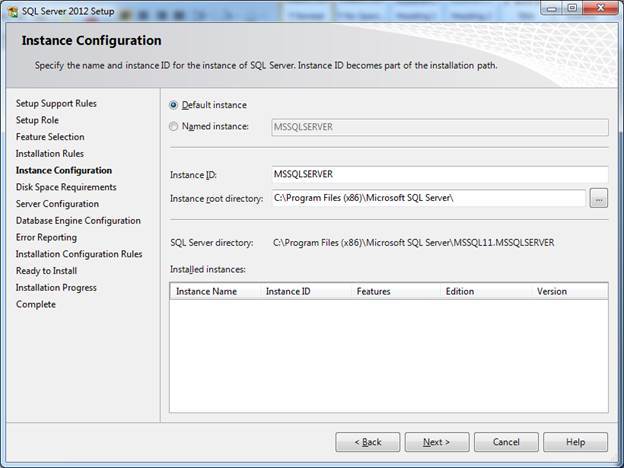
Task: Click the SQL Server directory path text
Action: [413, 243]
